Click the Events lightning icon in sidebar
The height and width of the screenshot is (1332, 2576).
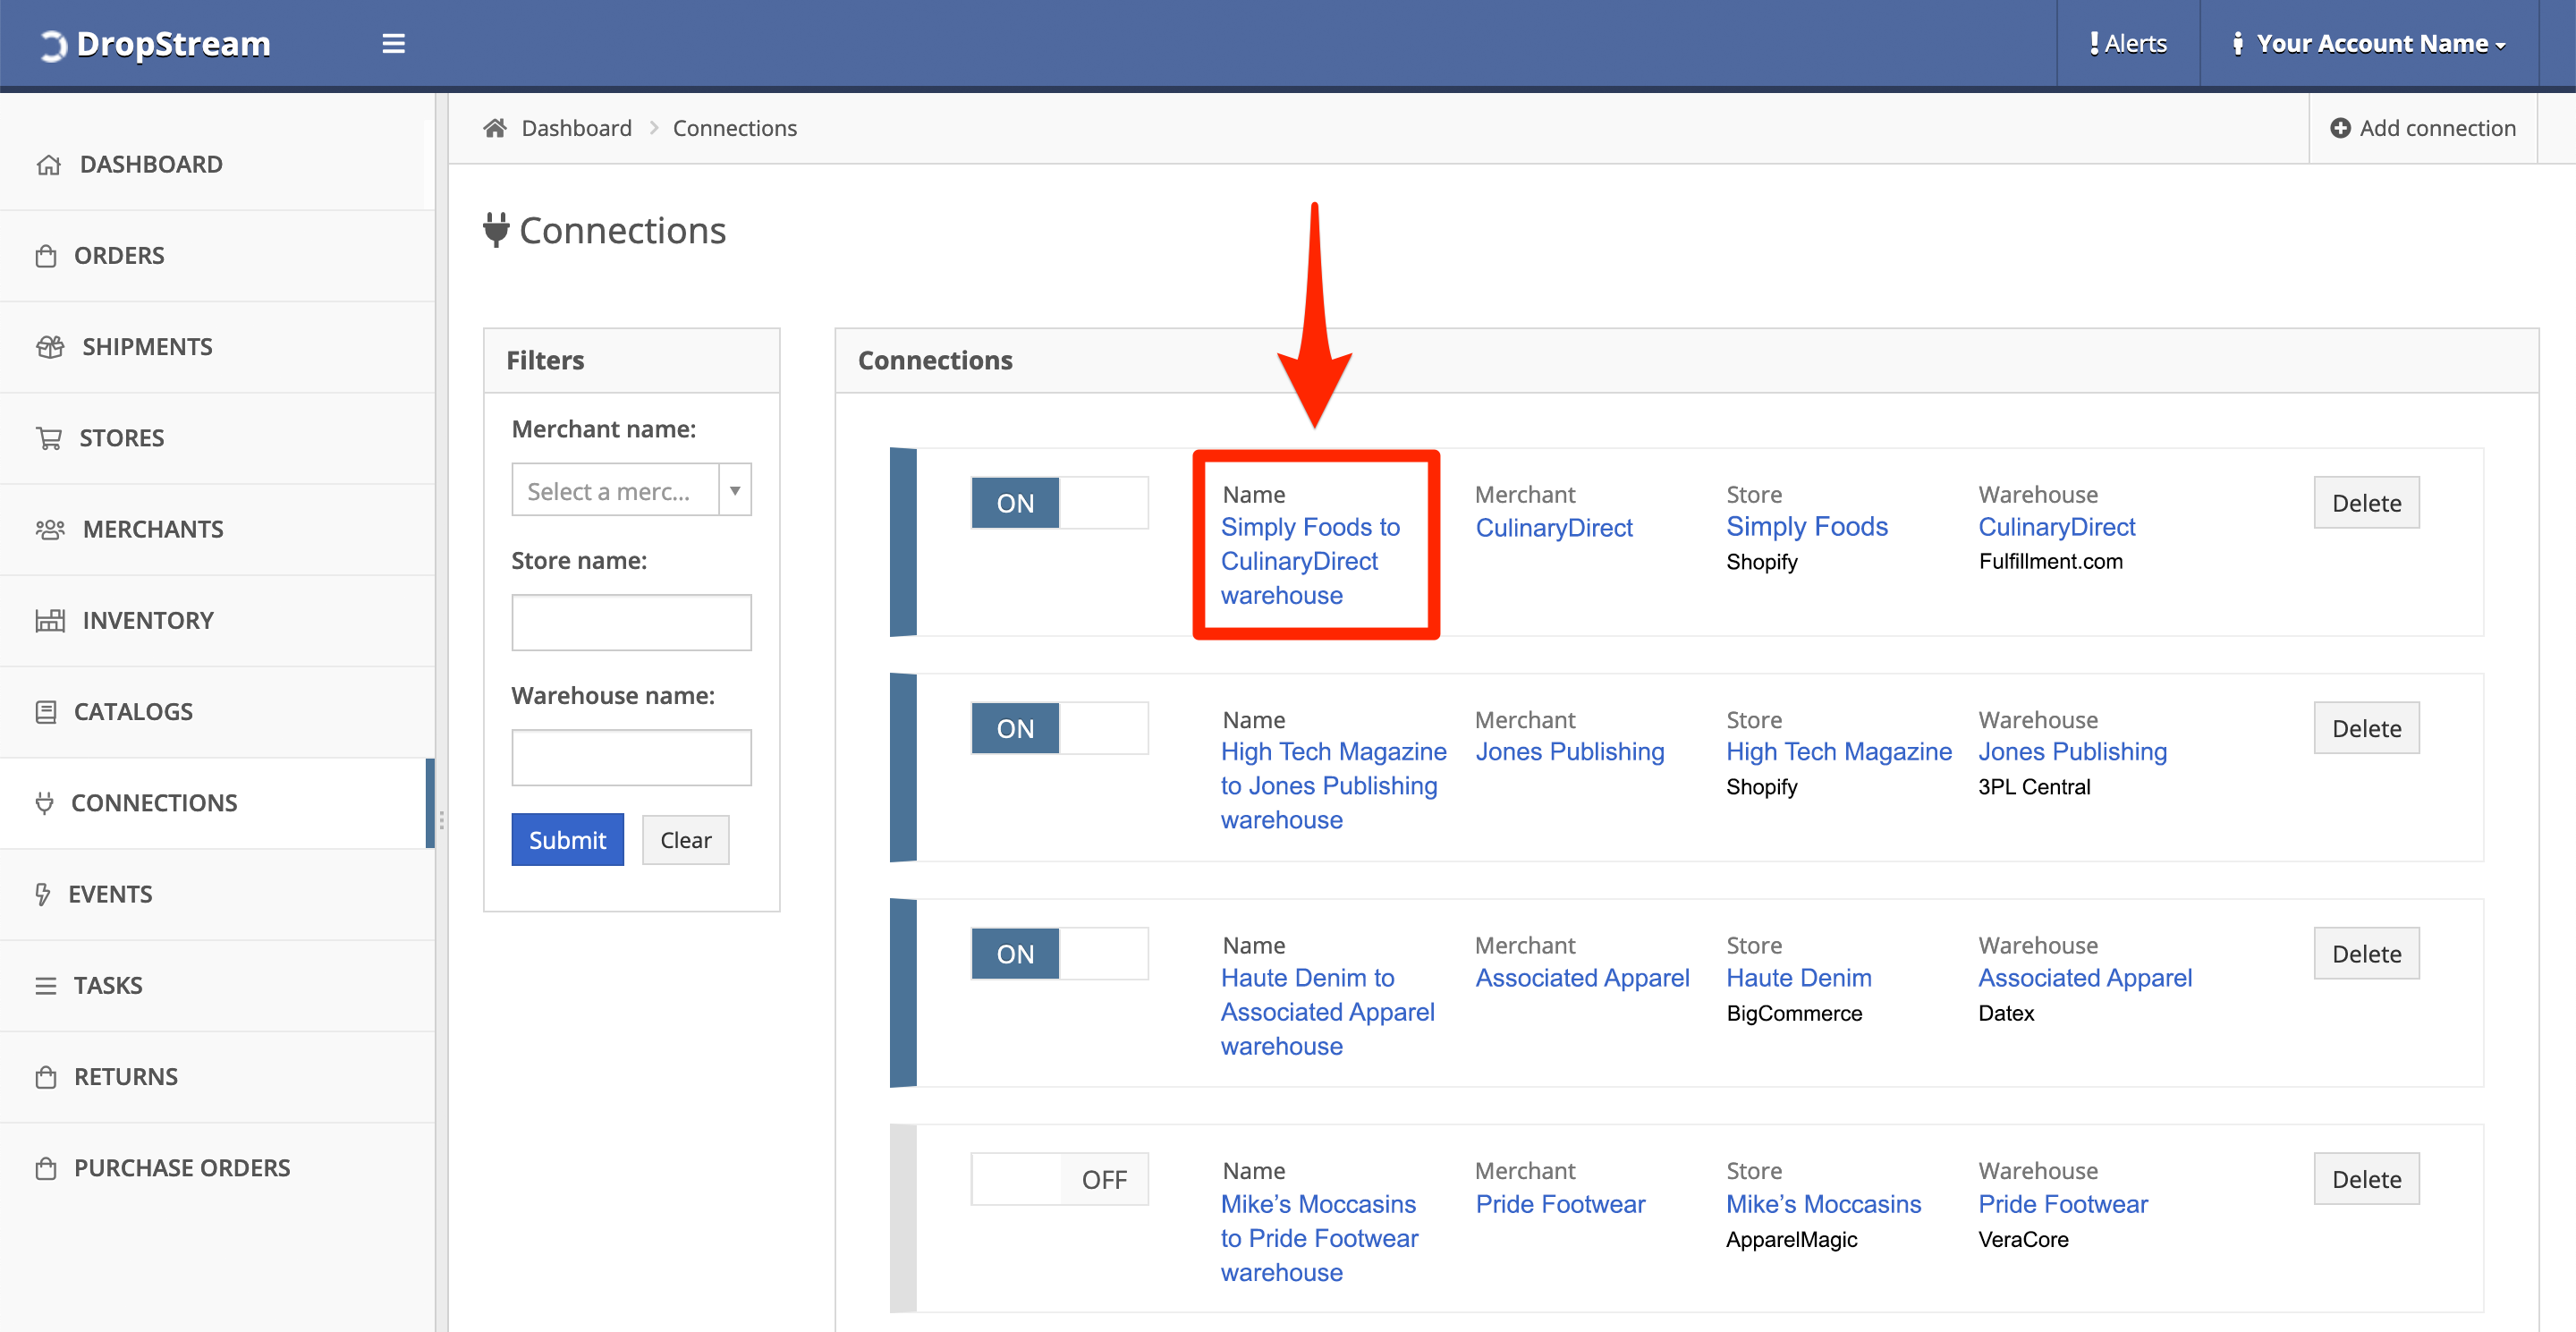(42, 894)
